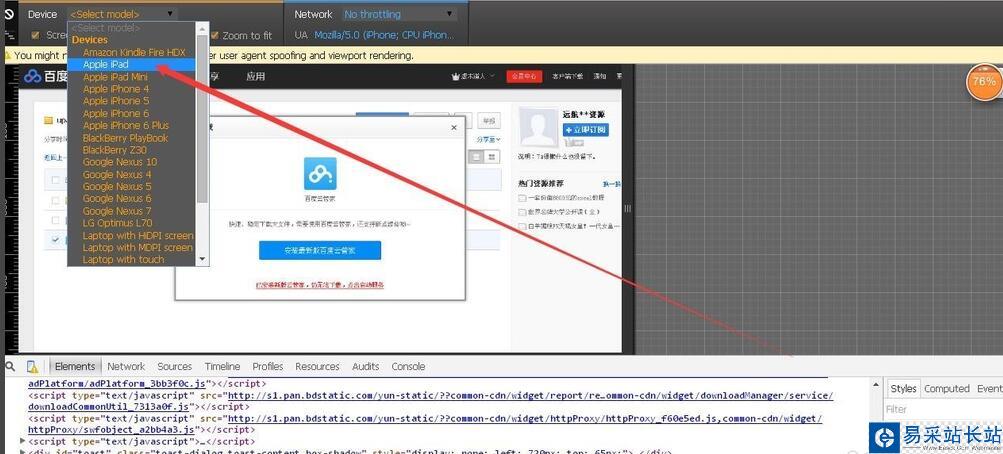Image resolution: width=1003 pixels, height=454 pixels.
Task: Select Amazon Kindle Fire HDX device
Action: [x=134, y=52]
